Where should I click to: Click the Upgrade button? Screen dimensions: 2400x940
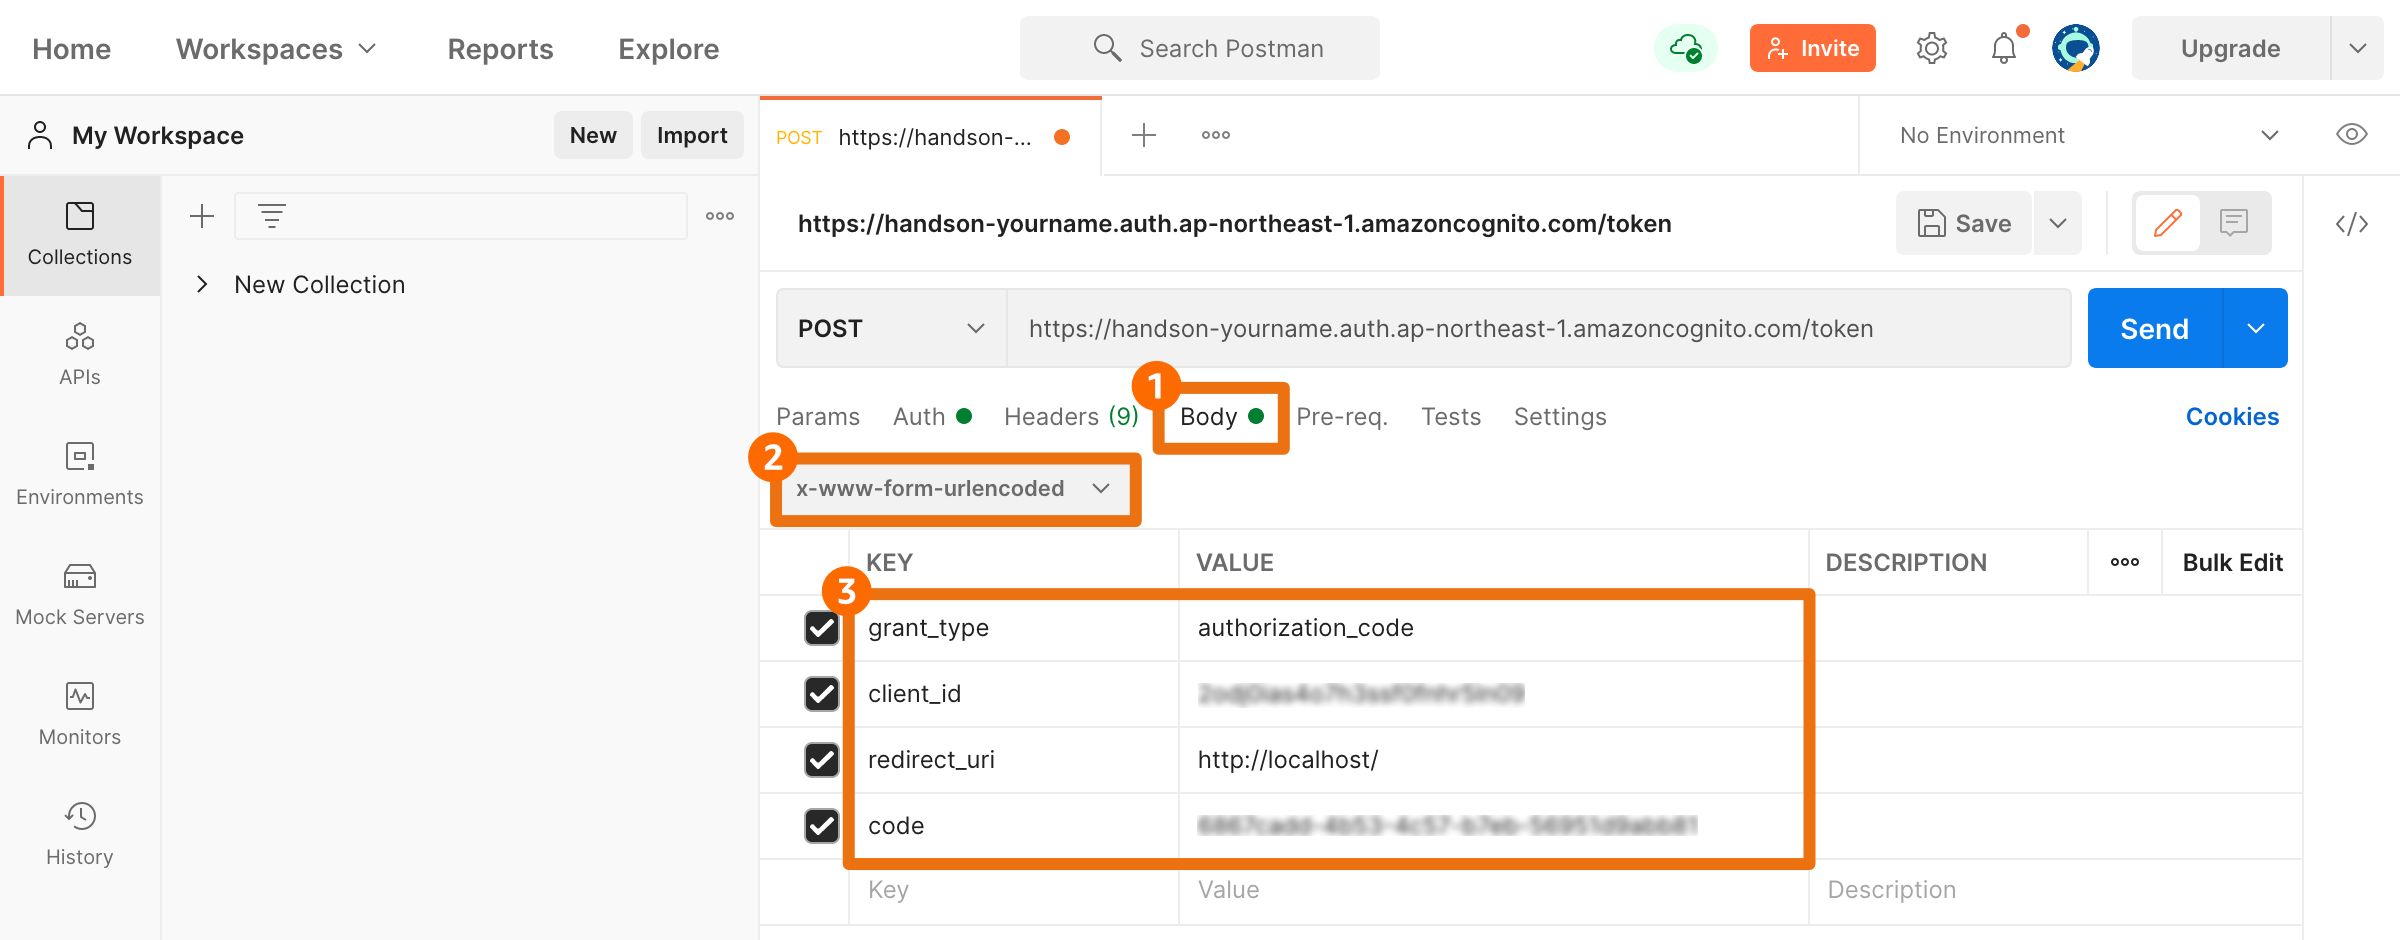(x=2231, y=48)
